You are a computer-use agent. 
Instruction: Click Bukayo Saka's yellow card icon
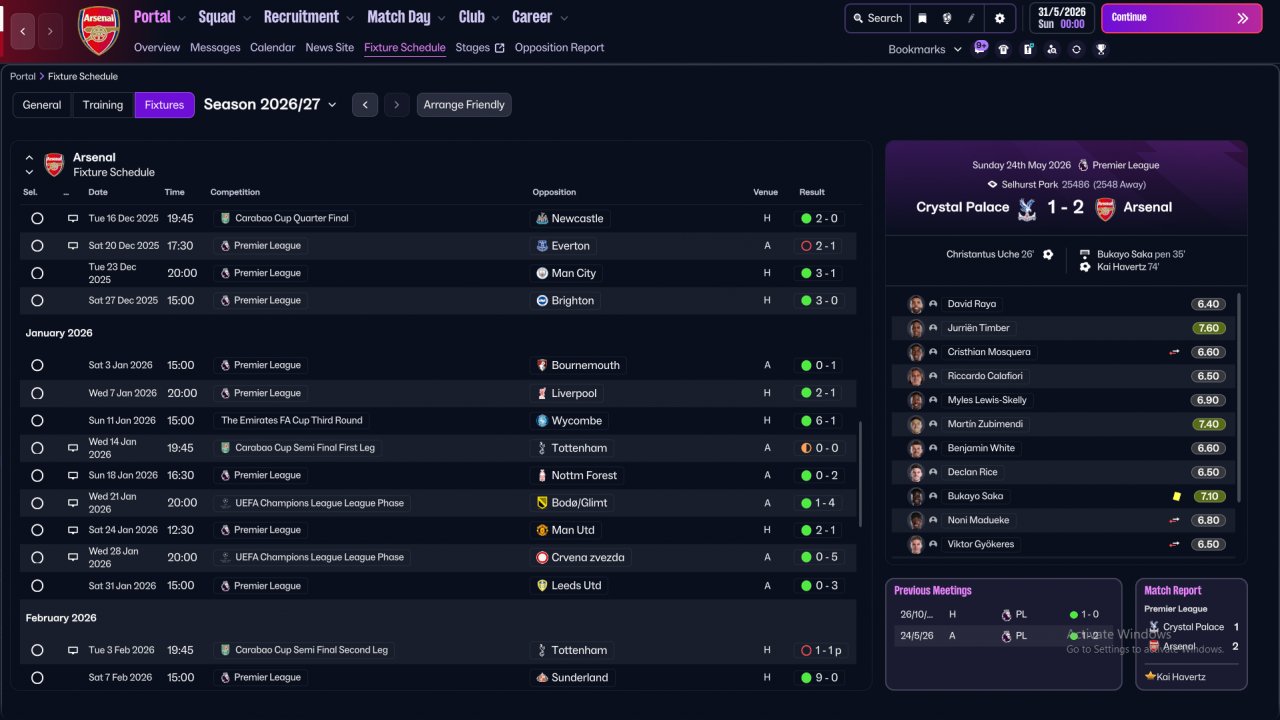click(x=1177, y=496)
